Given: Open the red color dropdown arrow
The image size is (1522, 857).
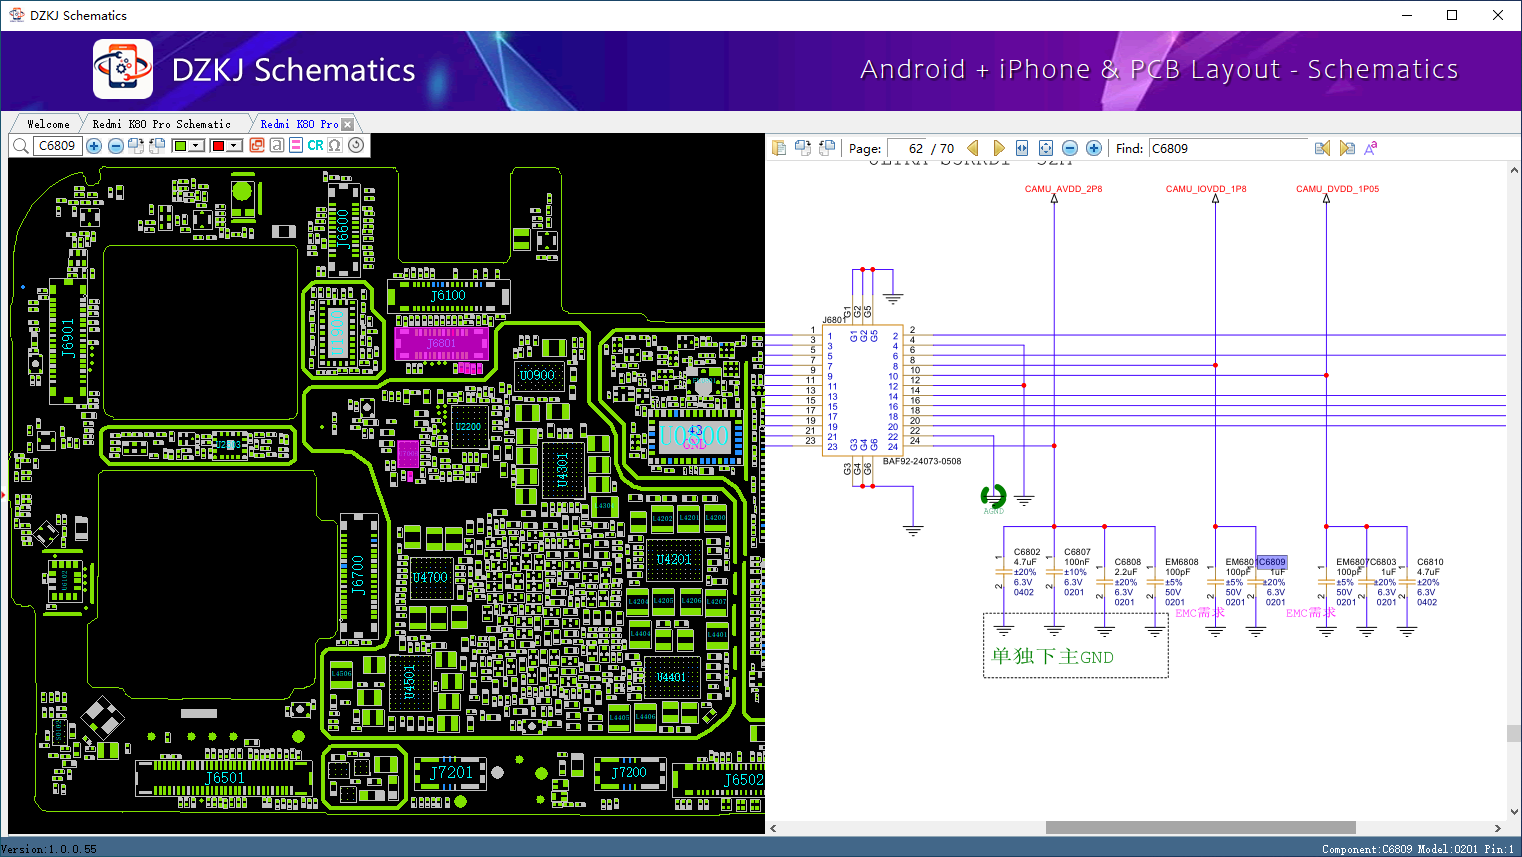Looking at the screenshot, I should click(234, 146).
